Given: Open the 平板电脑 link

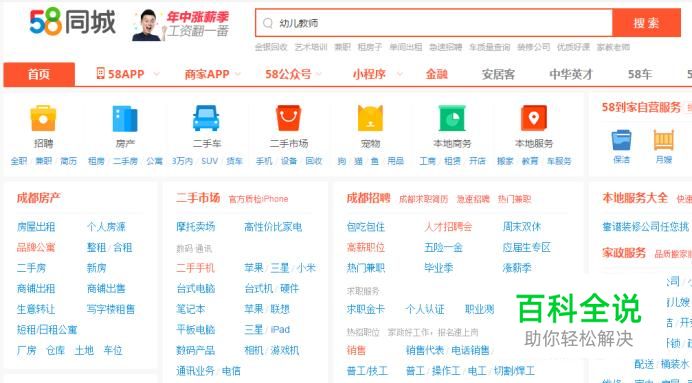Looking at the screenshot, I should [x=196, y=330].
